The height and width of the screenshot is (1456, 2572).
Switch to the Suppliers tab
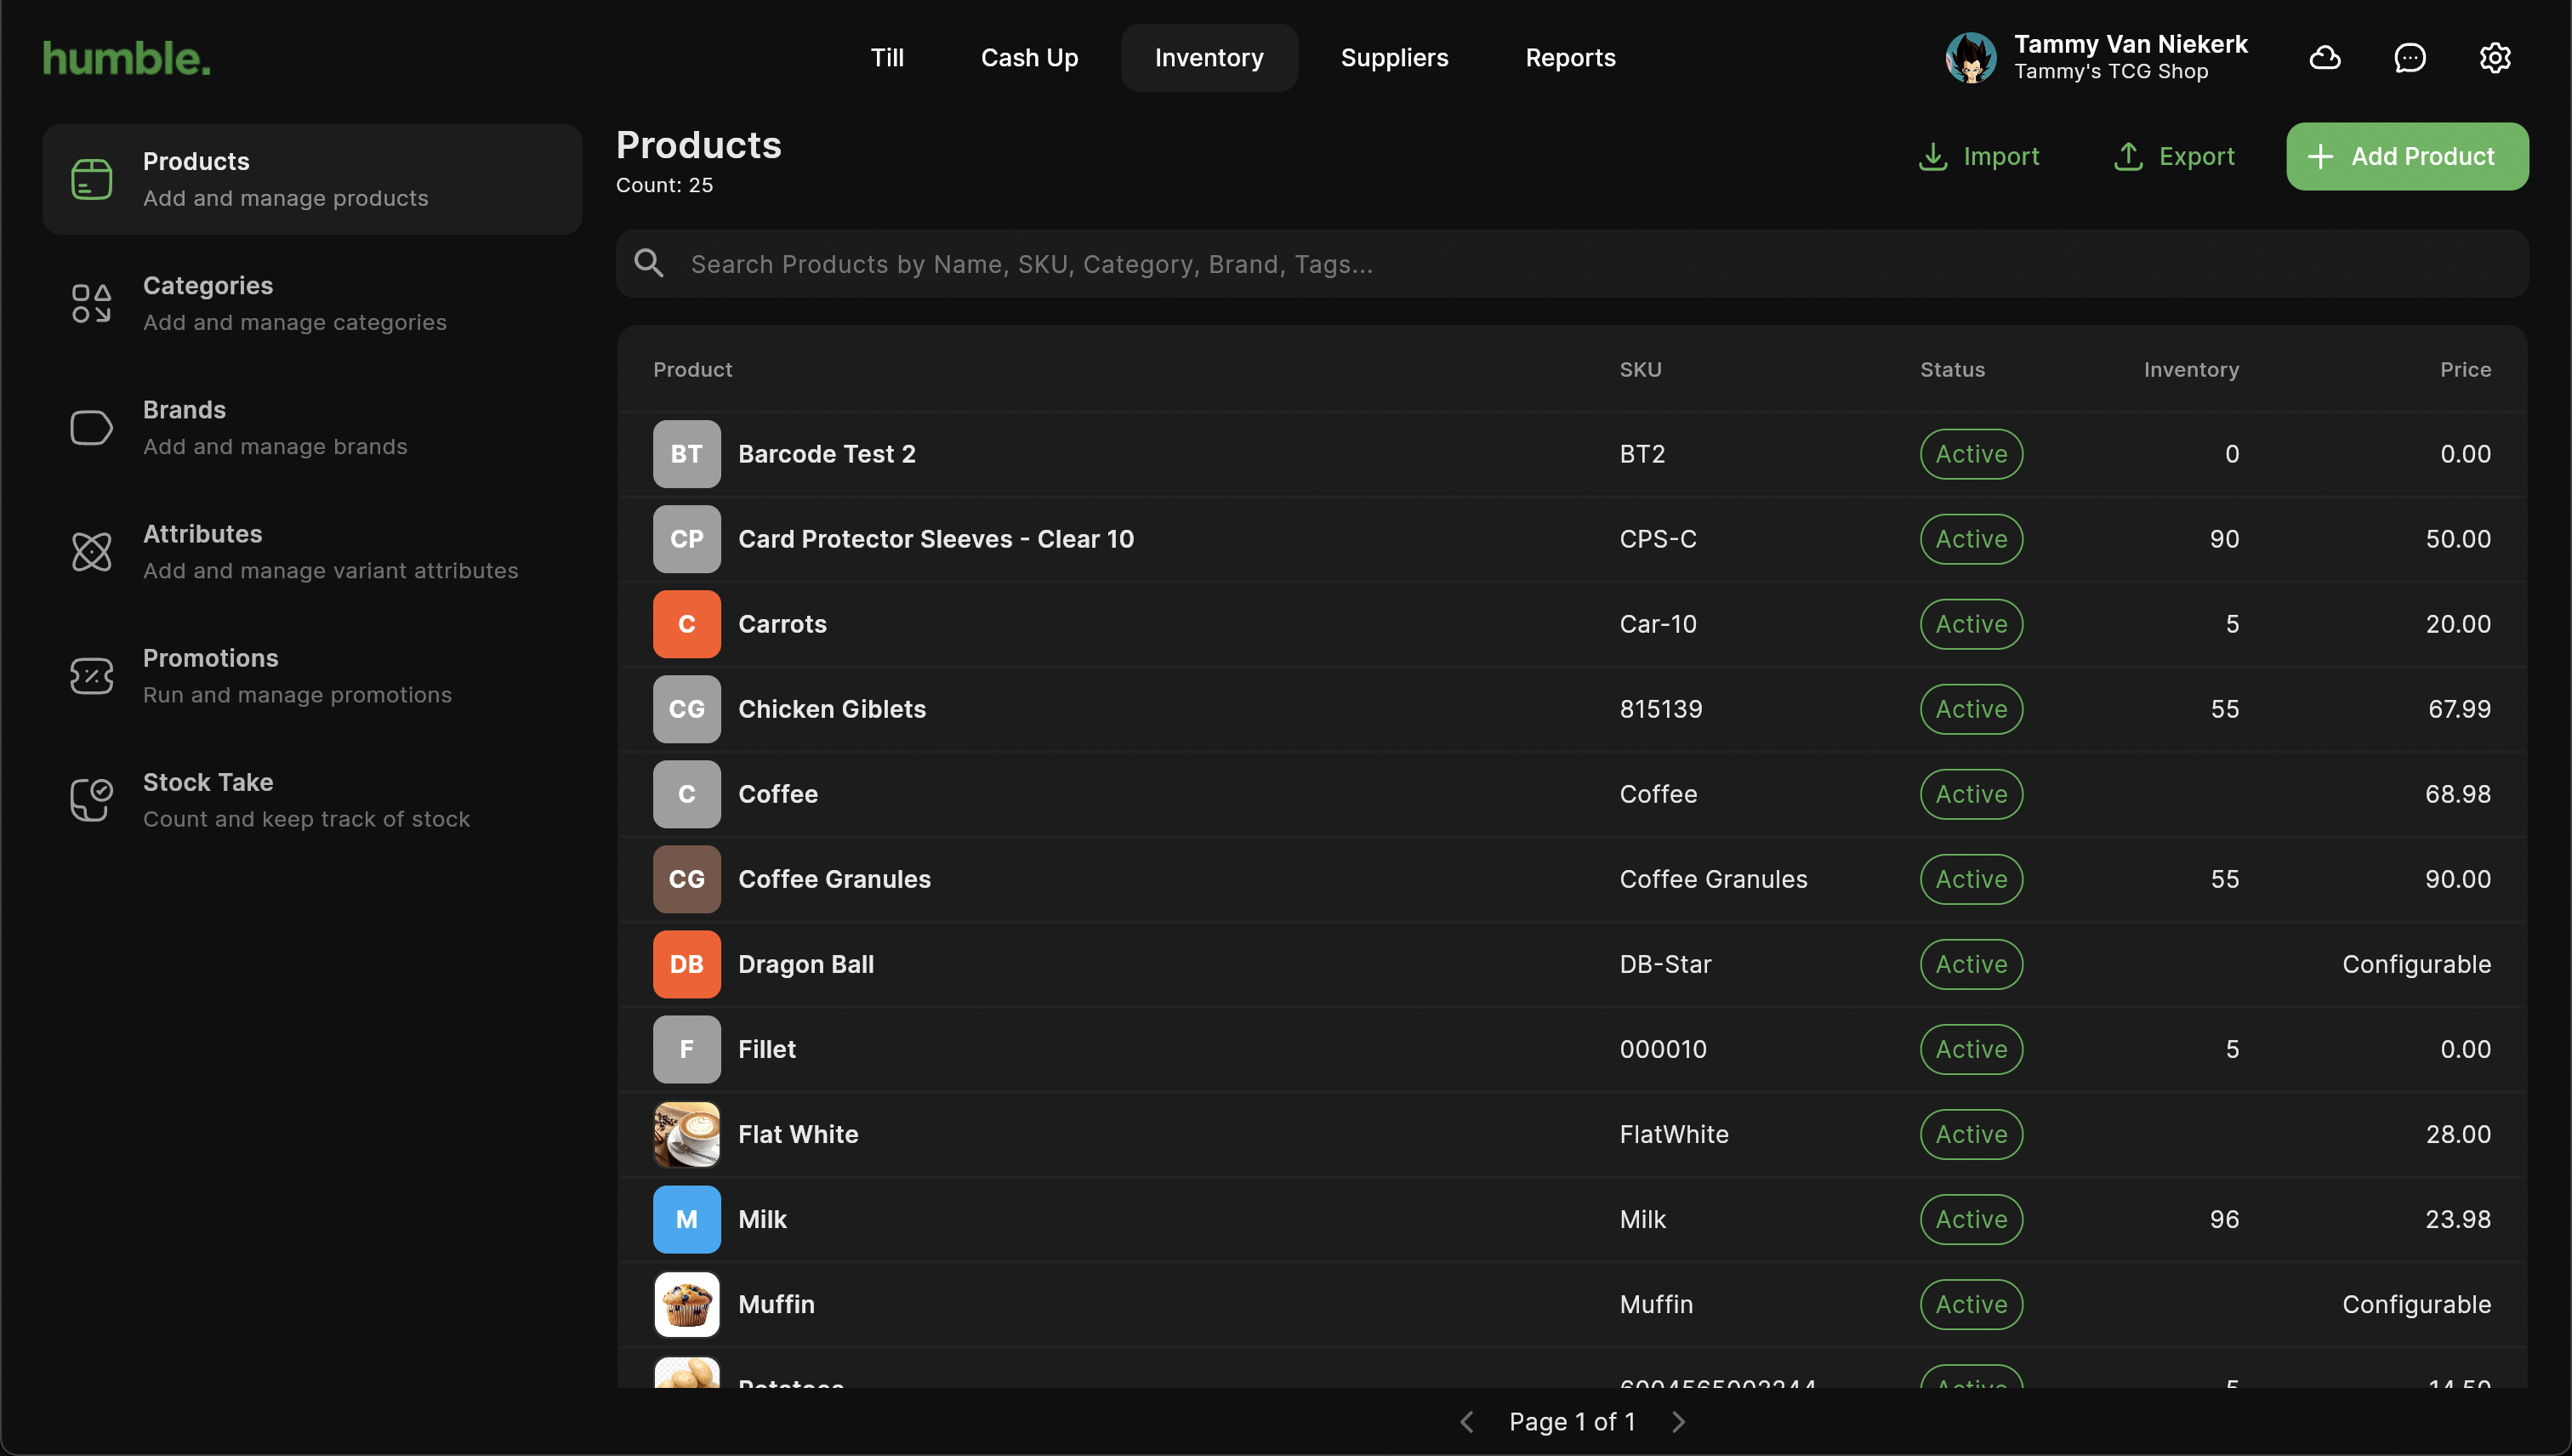1394,58
